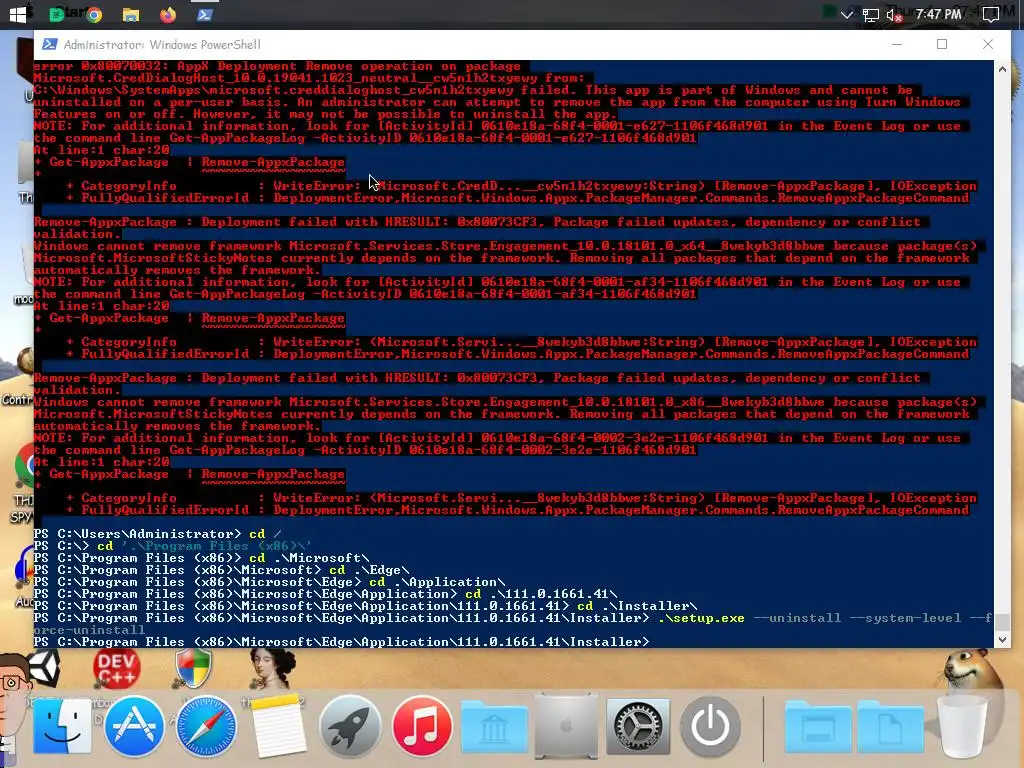Open the 7:47 PM clock

[938, 14]
